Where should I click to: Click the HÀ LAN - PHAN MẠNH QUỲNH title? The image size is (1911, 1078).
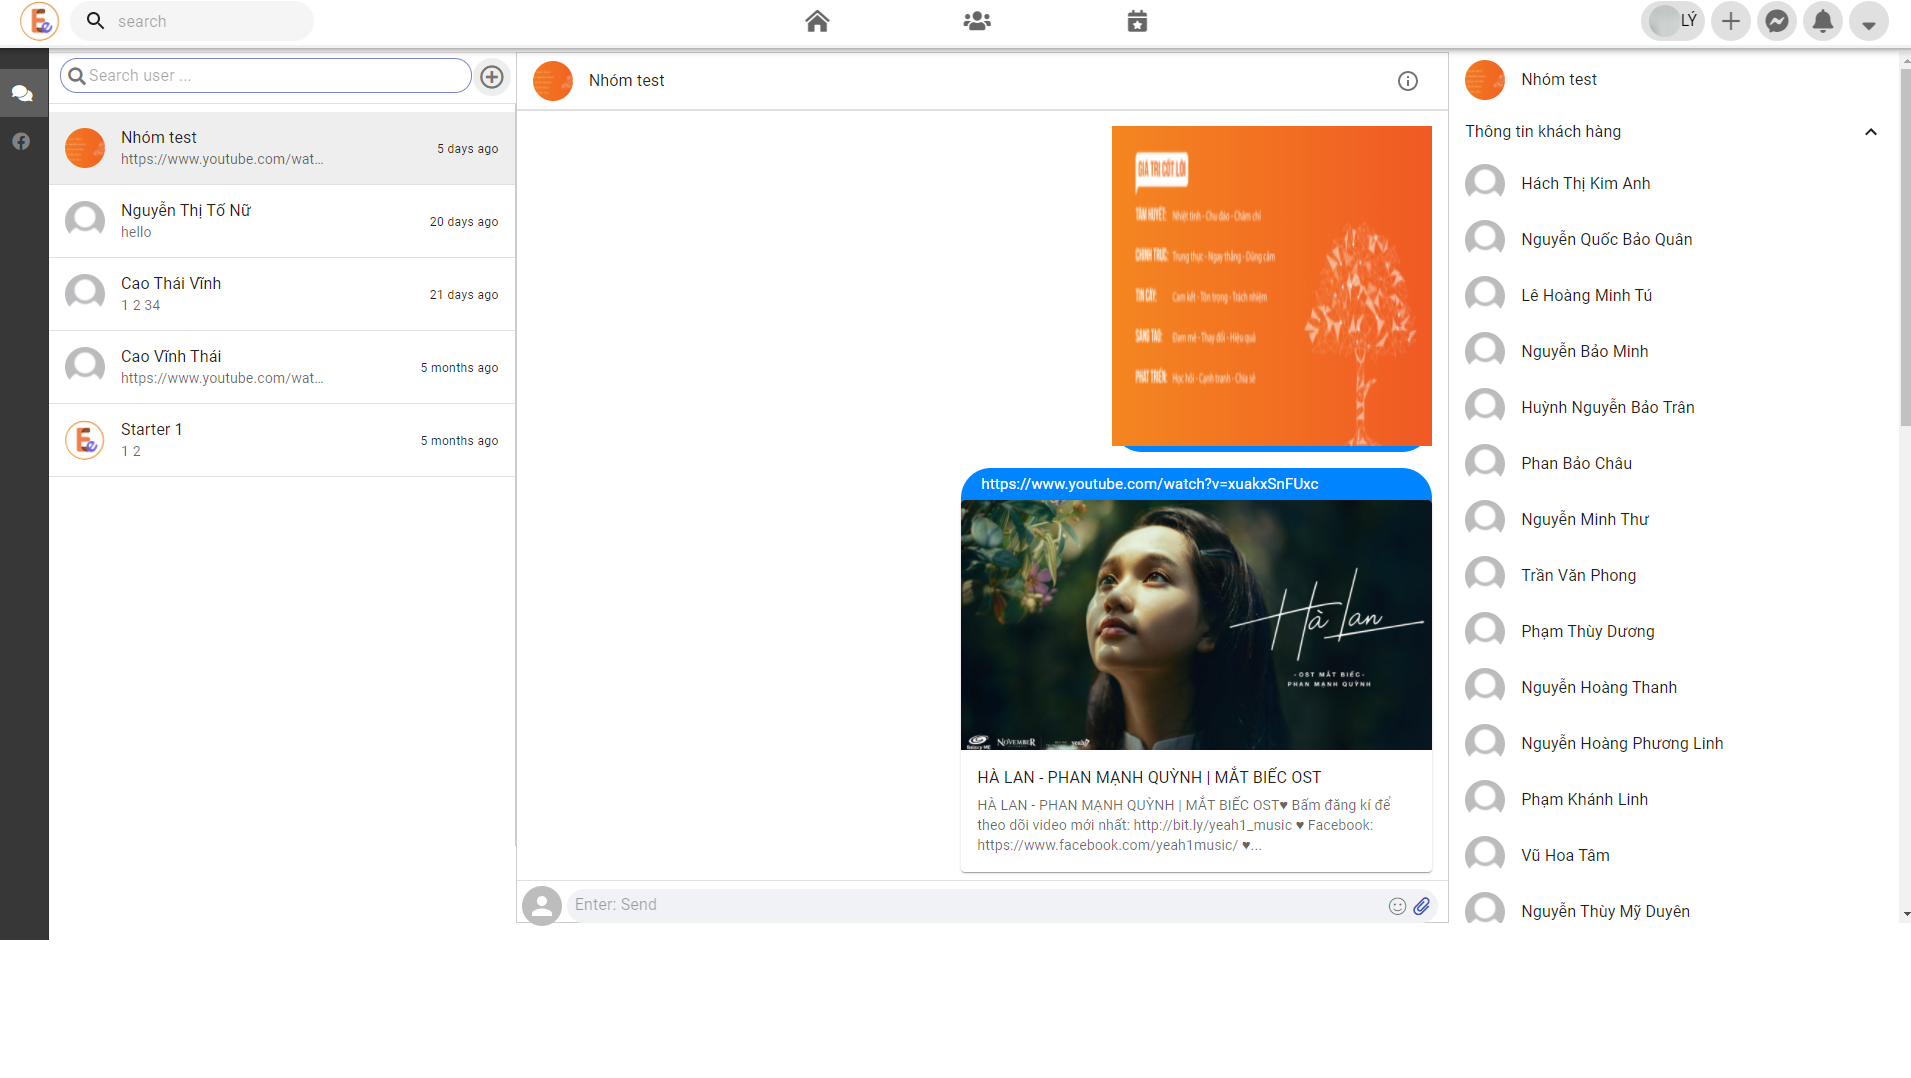click(x=1149, y=777)
